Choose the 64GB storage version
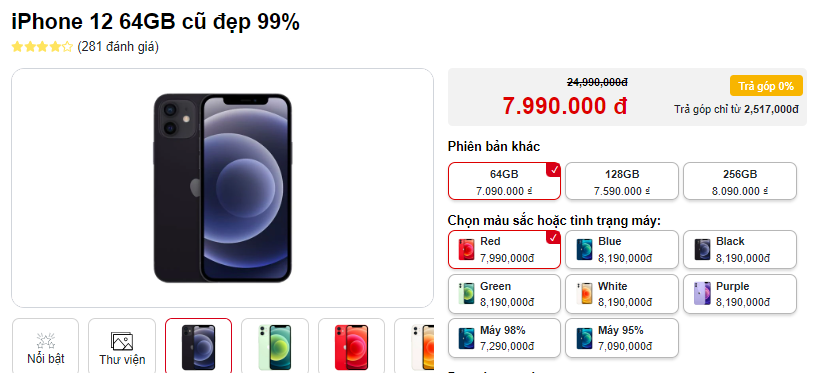Screen dimensions: 816x373 click(x=504, y=182)
